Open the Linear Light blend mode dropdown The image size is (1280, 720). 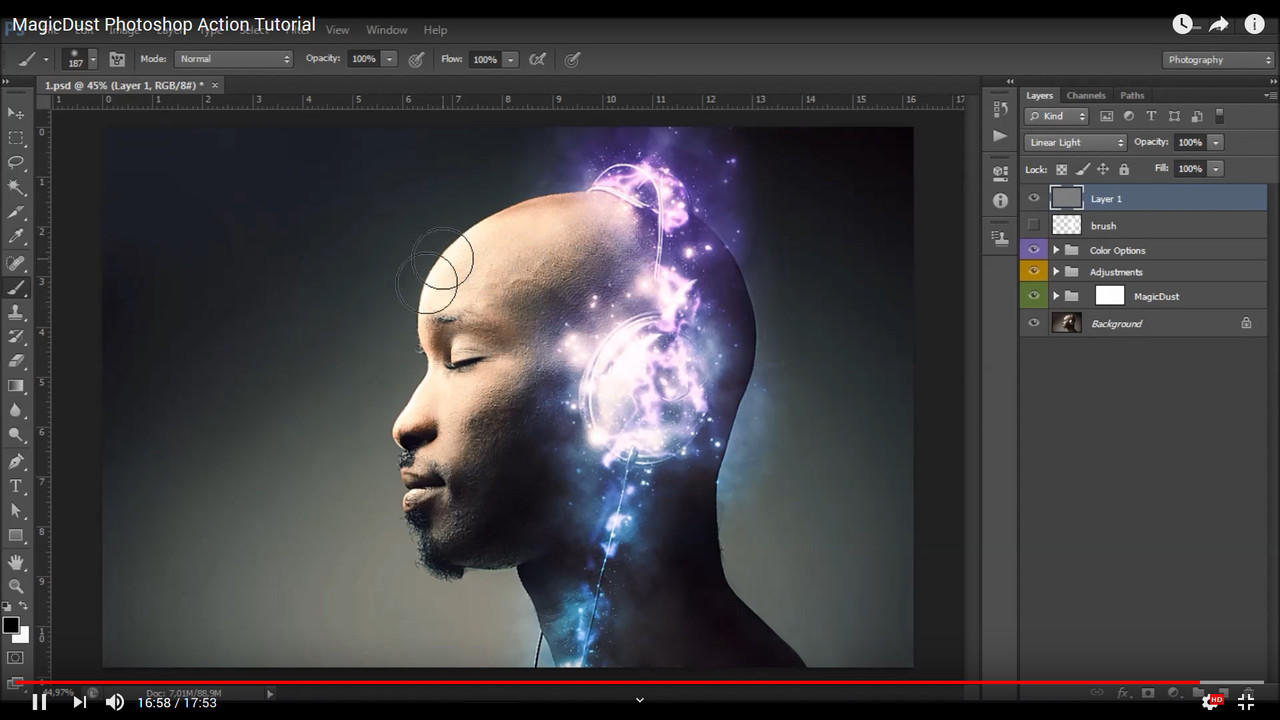tap(1075, 143)
